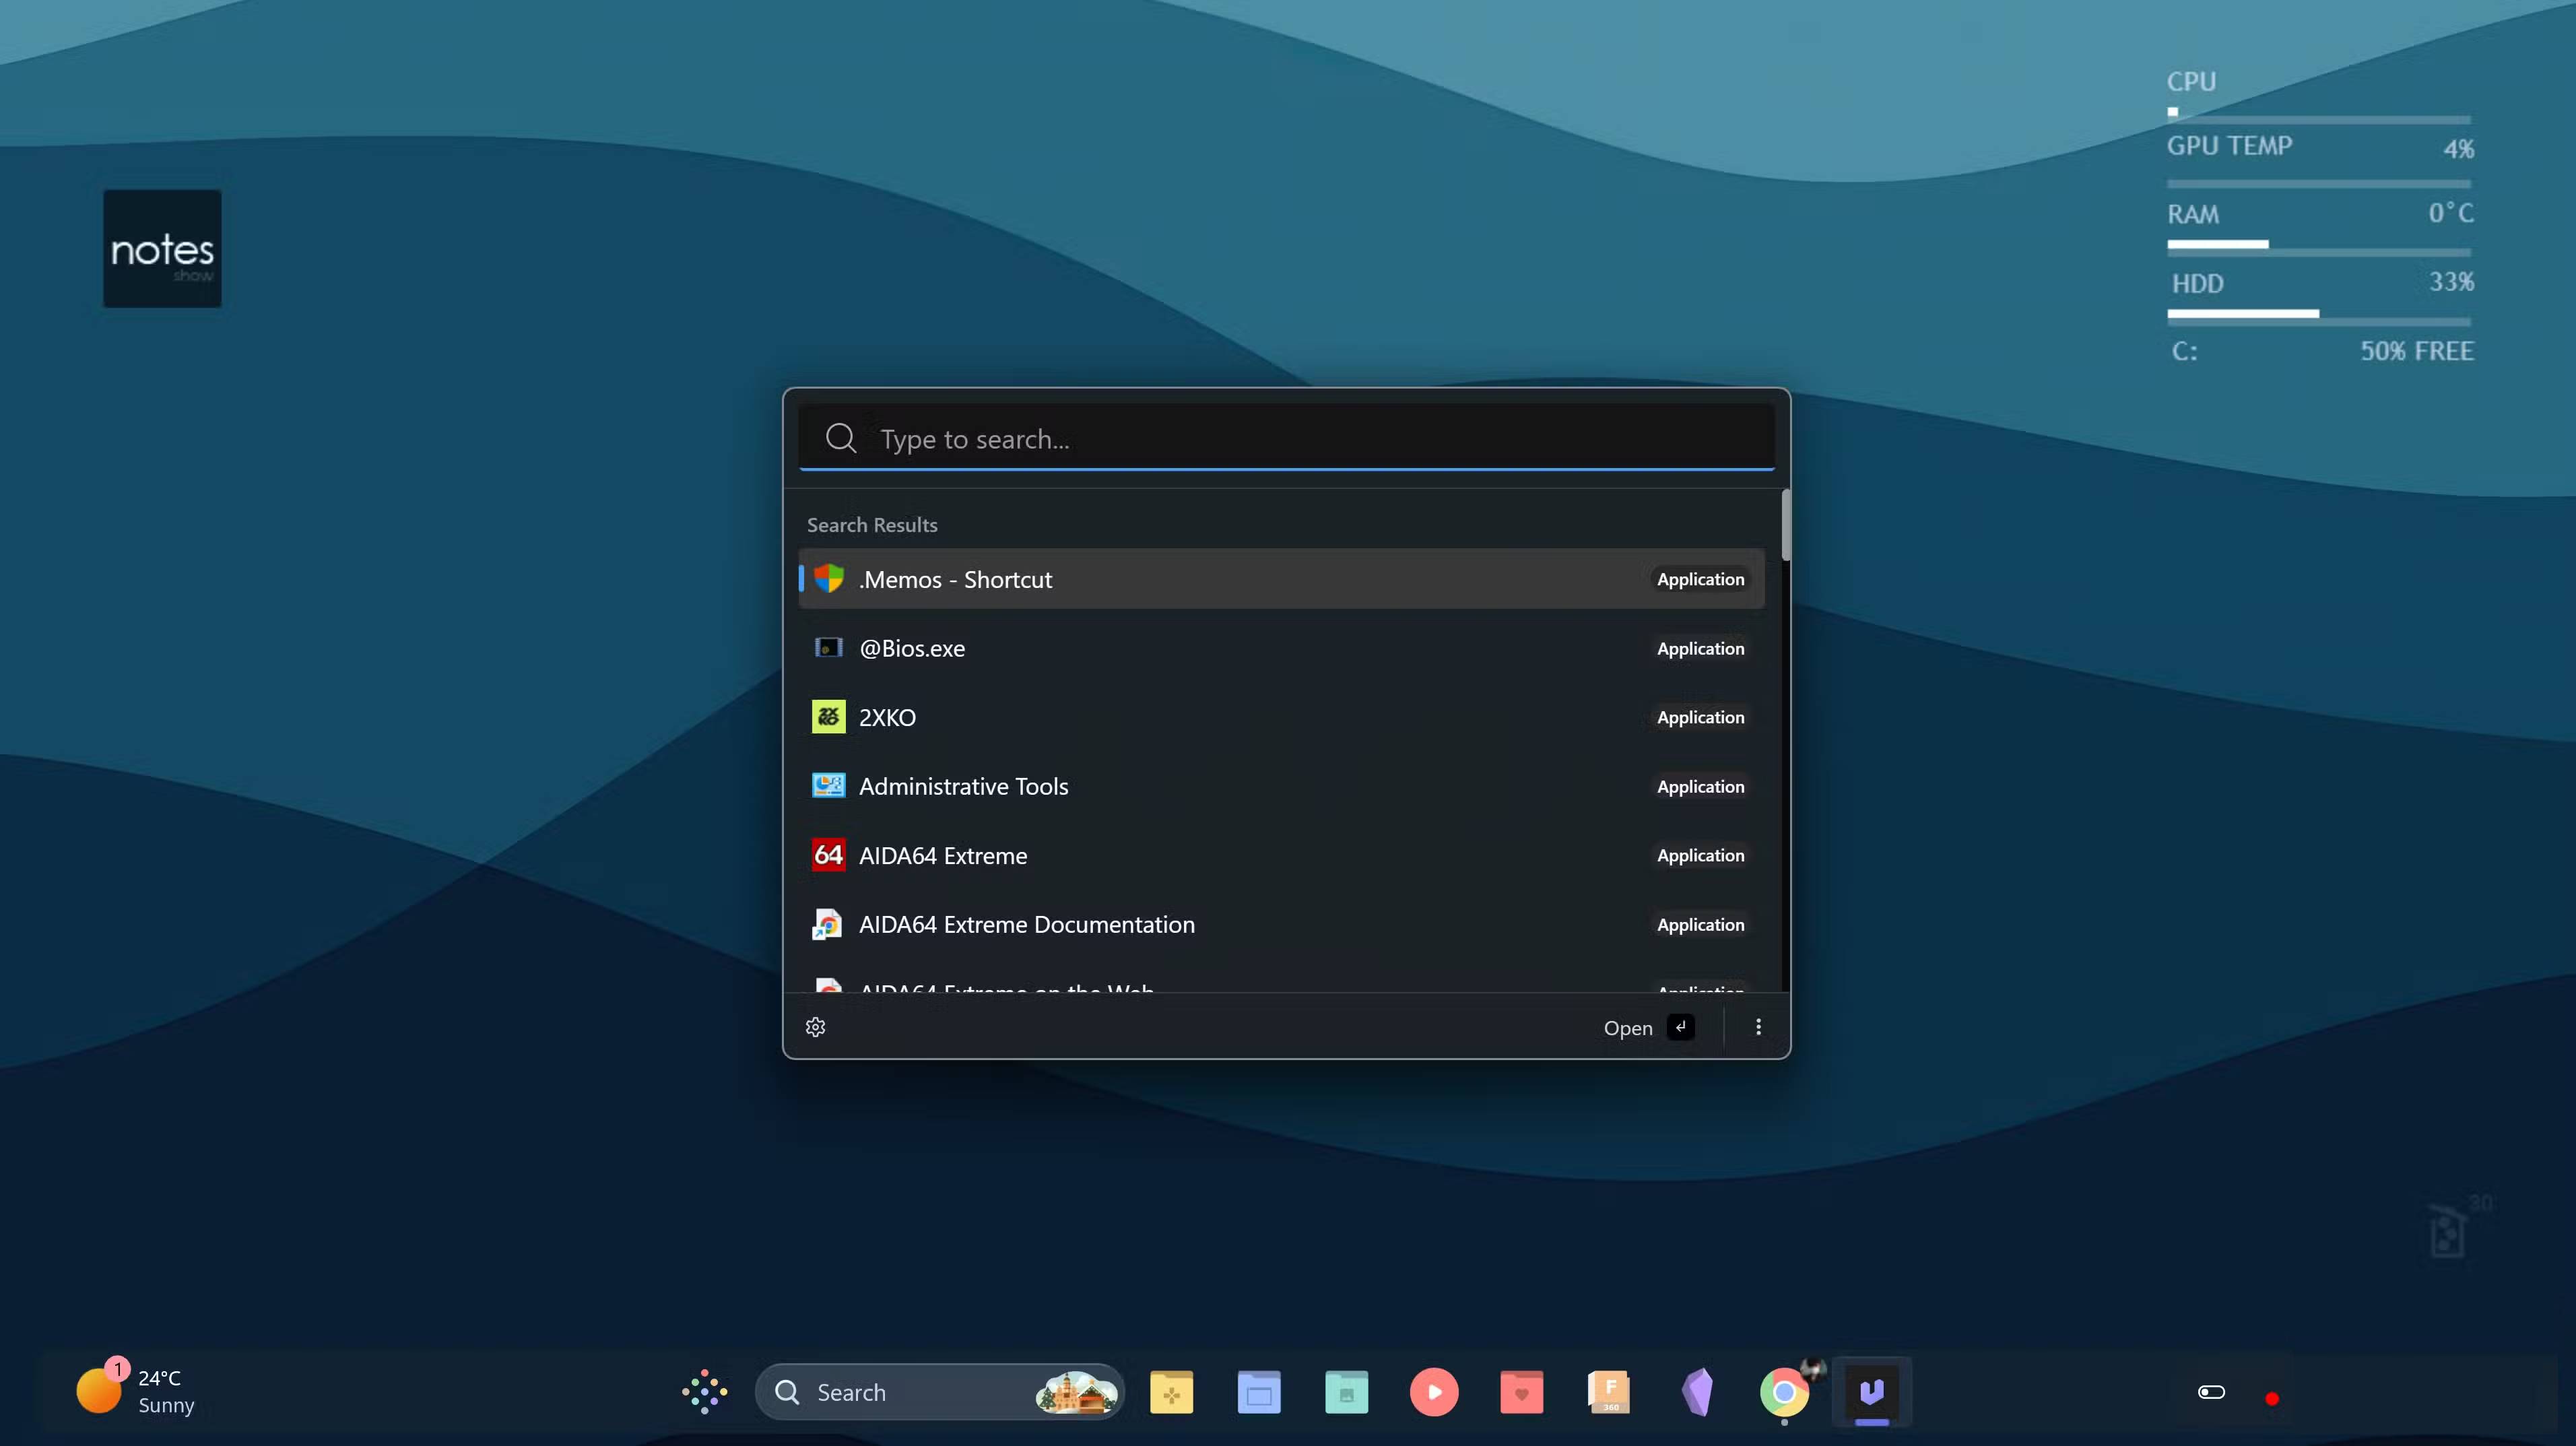Open the blue folder icon on the taskbar
Screen dimensions: 2576x1446
(1259, 1392)
